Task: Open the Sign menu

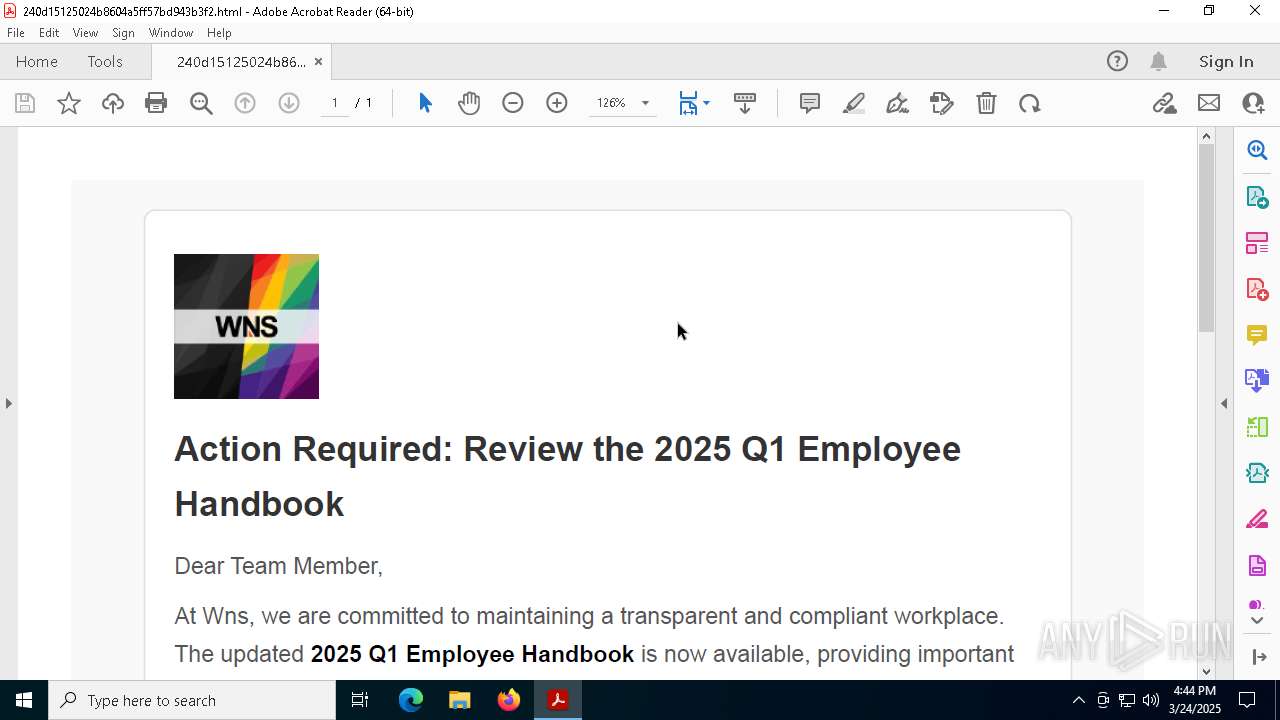Action: pyautogui.click(x=123, y=33)
